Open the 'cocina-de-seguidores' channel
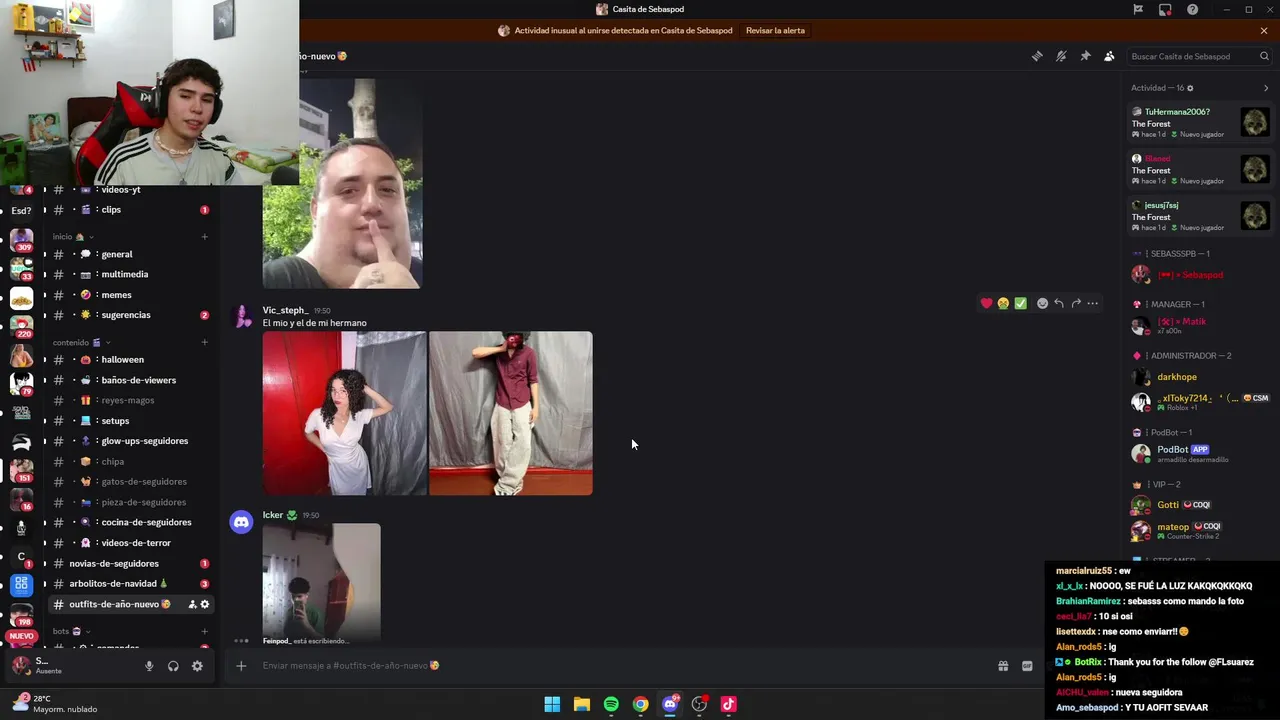The image size is (1280, 720). 129,522
